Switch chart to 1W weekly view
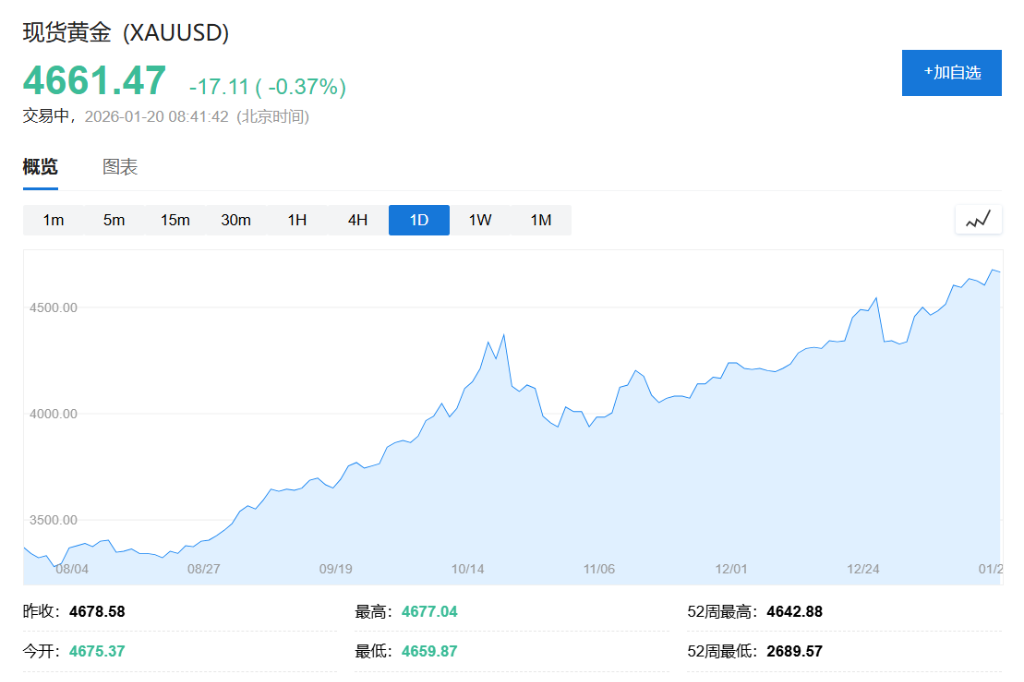The image size is (1024, 682). (x=480, y=220)
